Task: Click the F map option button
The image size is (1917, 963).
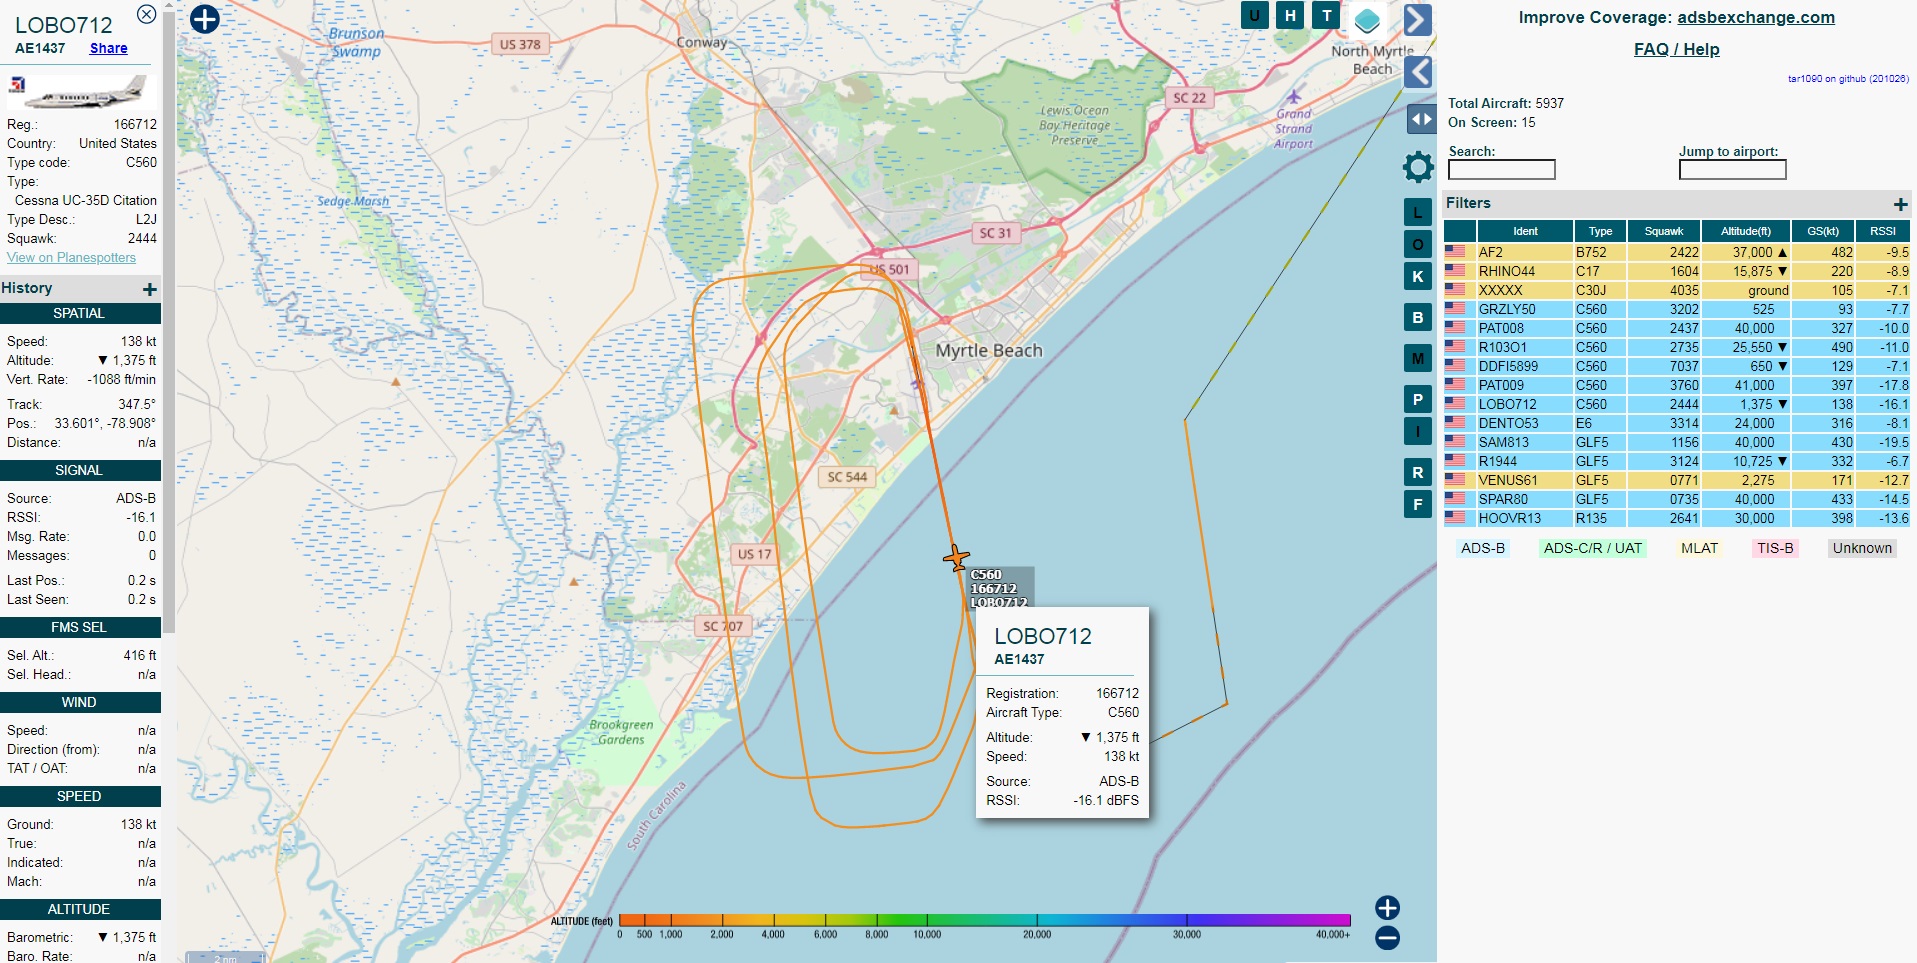Action: pyautogui.click(x=1417, y=504)
